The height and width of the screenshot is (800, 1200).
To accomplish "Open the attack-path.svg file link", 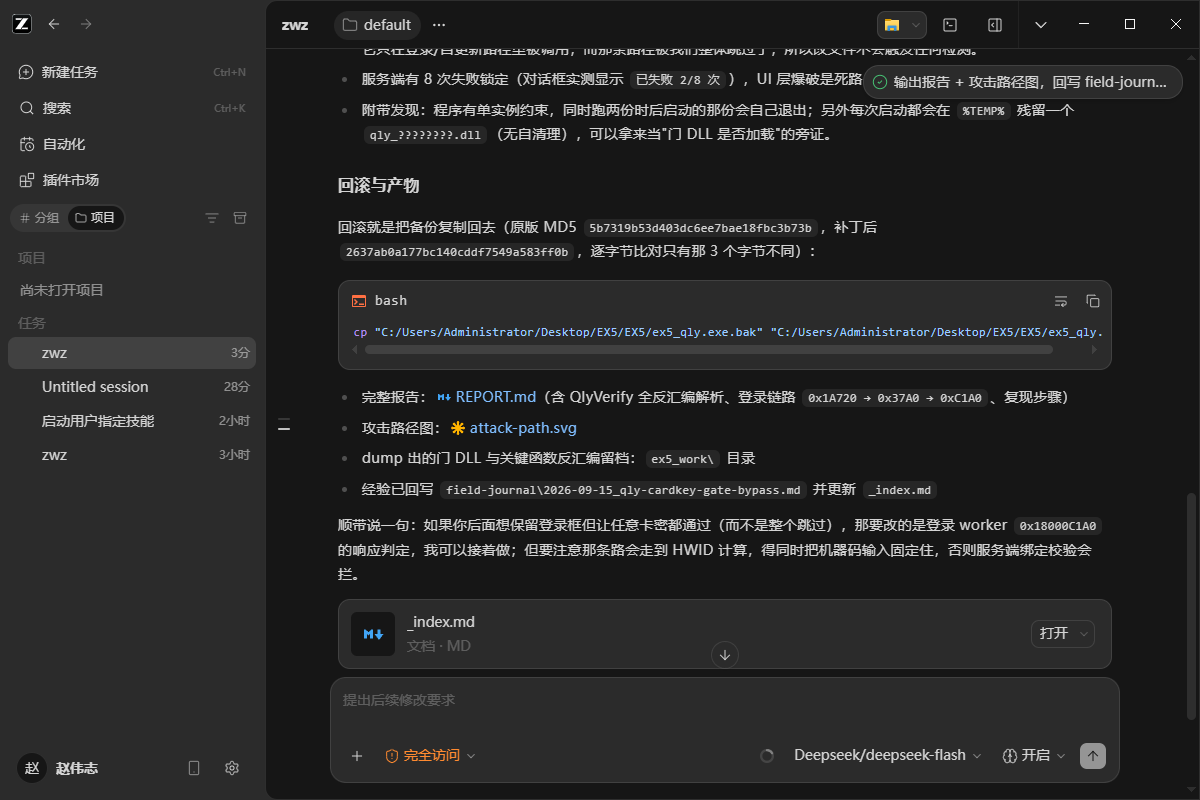I will [514, 428].
